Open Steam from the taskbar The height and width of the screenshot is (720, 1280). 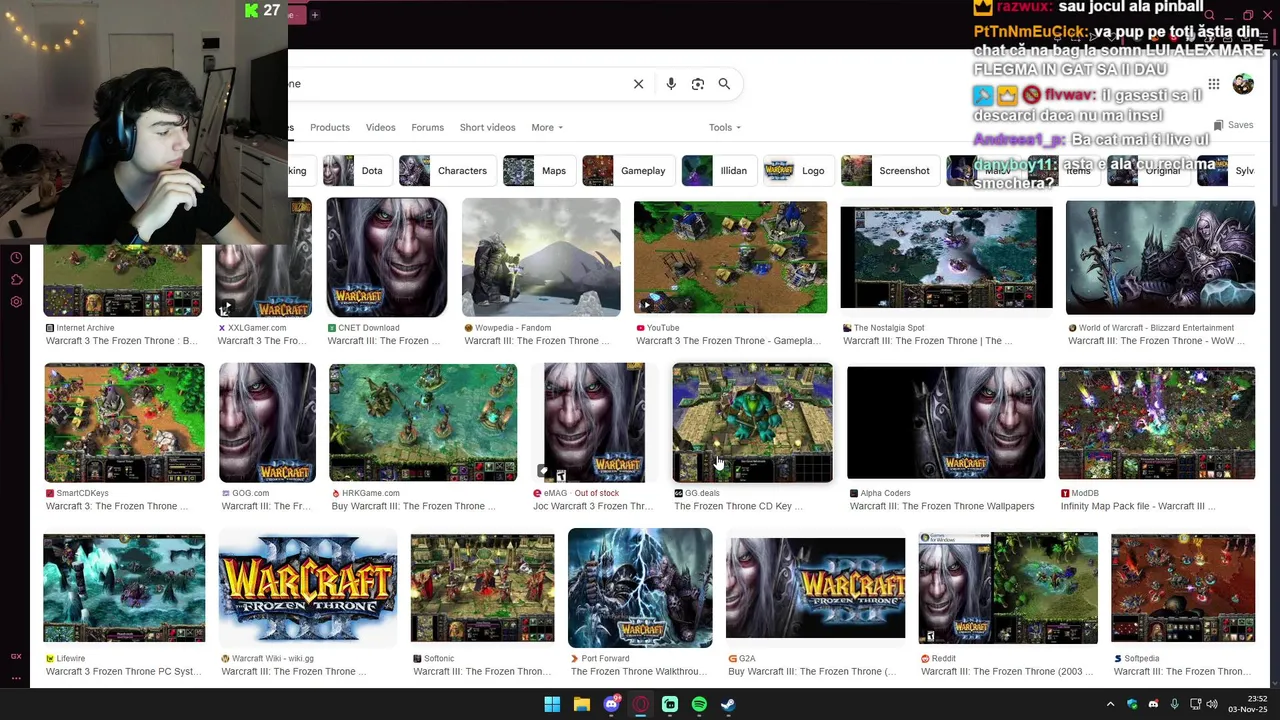point(728,704)
